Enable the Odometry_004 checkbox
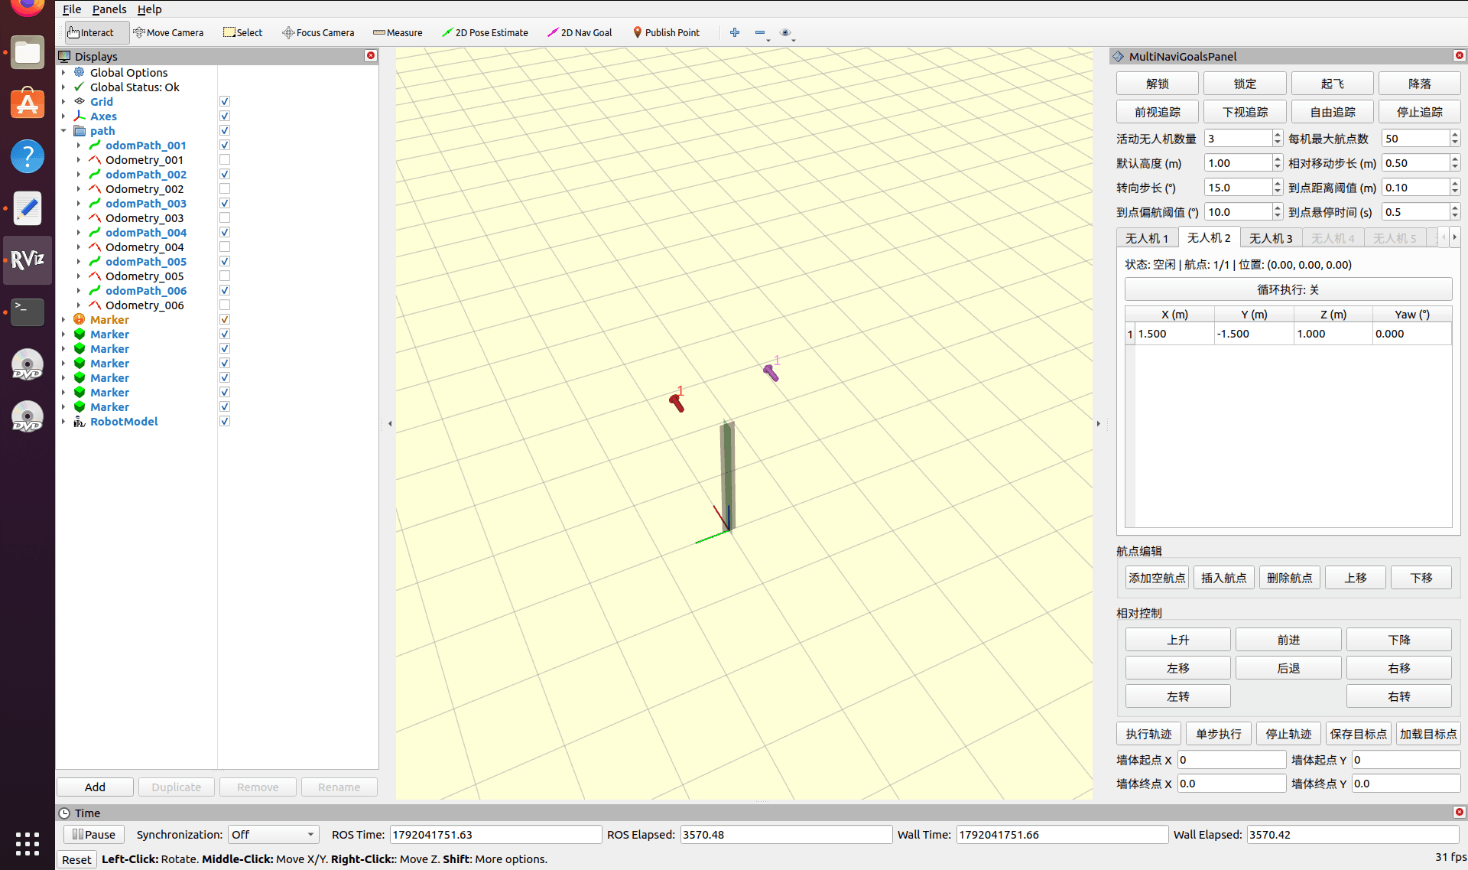 pos(225,247)
